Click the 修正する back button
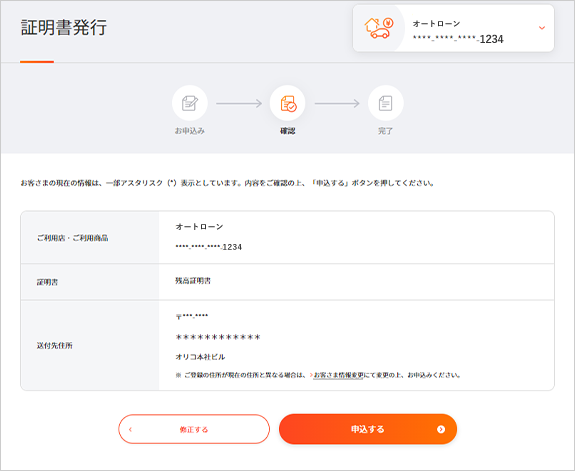The width and height of the screenshot is (575, 471). coord(194,429)
